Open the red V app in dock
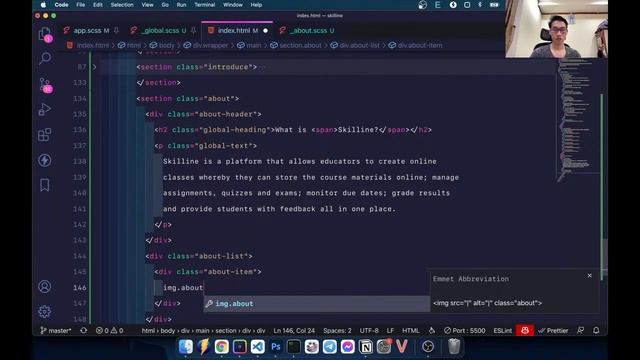Viewport: 640px width, 360px height. pyautogui.click(x=402, y=347)
